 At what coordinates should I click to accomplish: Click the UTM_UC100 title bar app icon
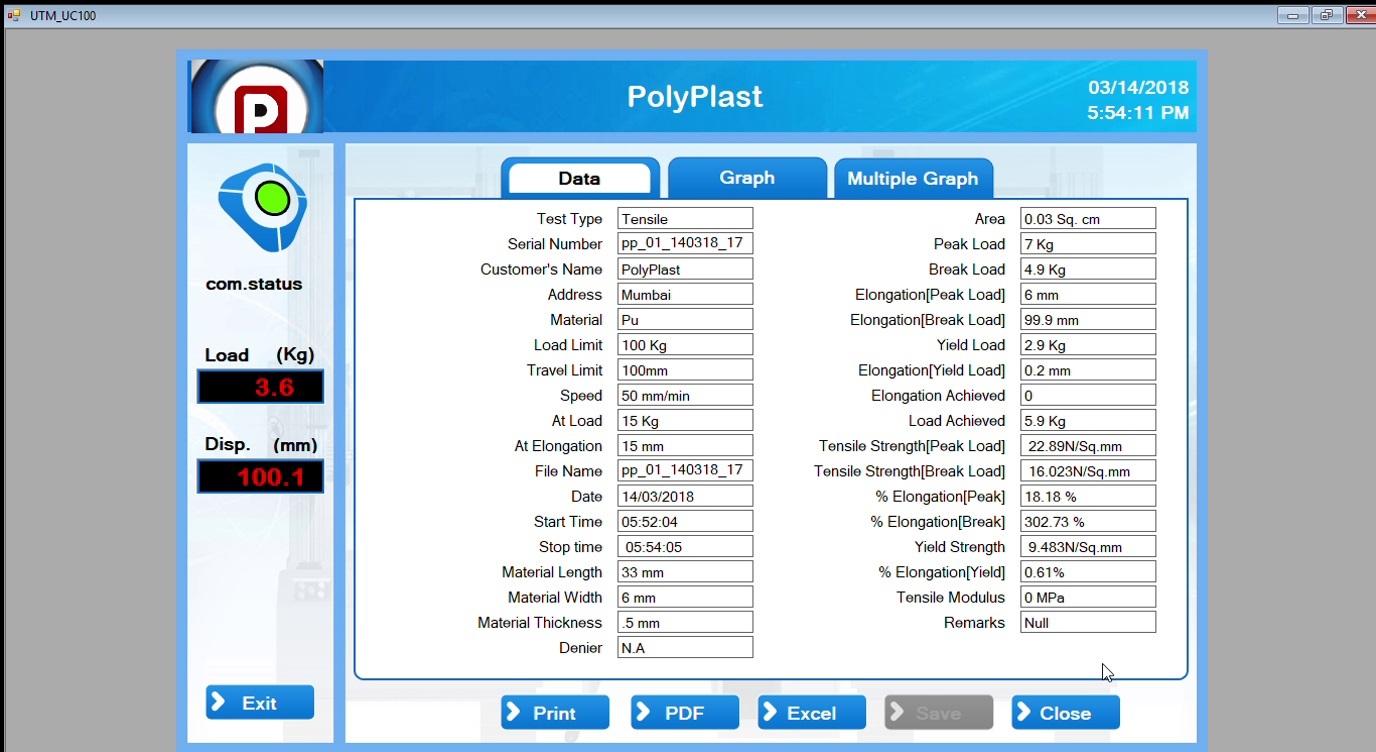[14, 15]
